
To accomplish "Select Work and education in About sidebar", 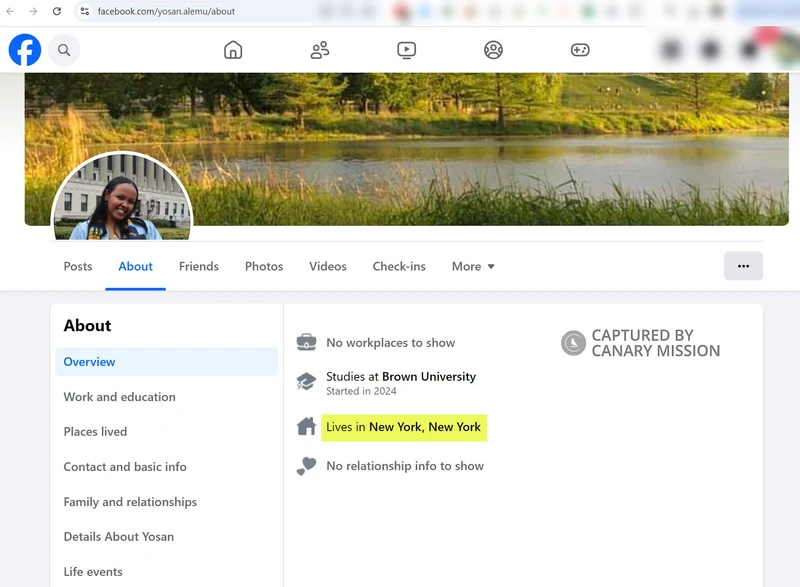I will coord(119,397).
